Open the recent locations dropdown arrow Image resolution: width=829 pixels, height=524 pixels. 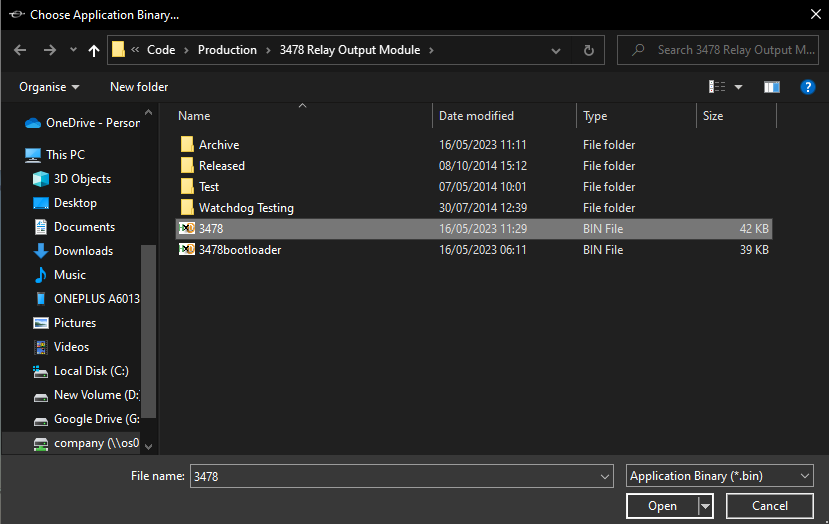[x=73, y=50]
